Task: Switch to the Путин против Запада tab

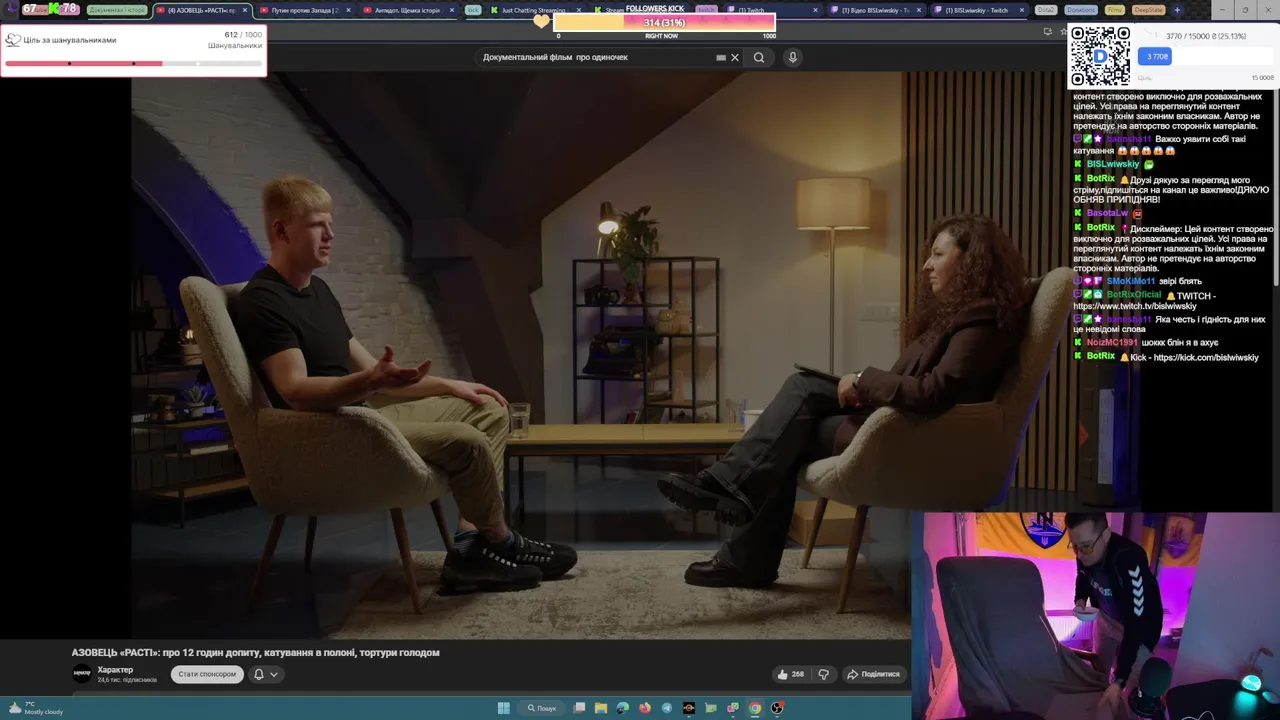Action: click(x=305, y=10)
